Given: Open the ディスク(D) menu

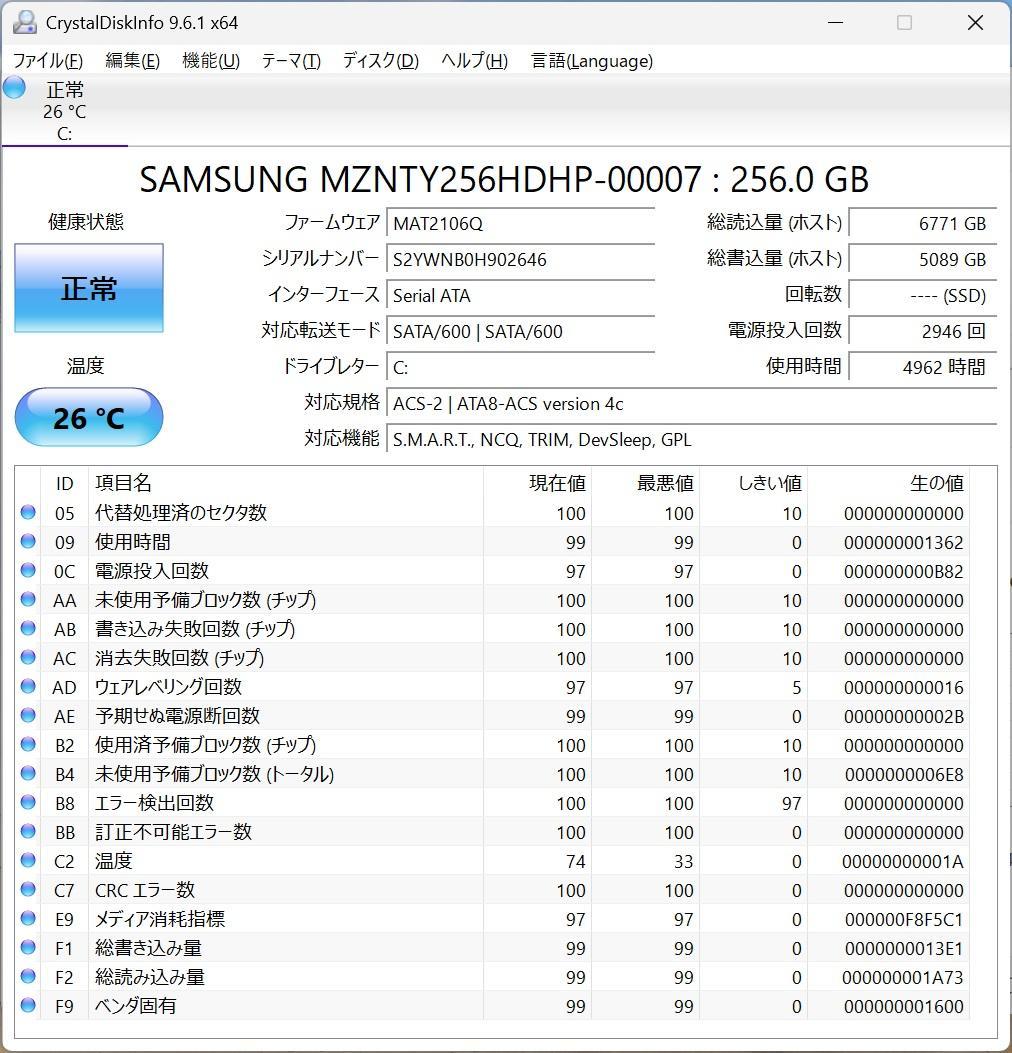Looking at the screenshot, I should (381, 61).
